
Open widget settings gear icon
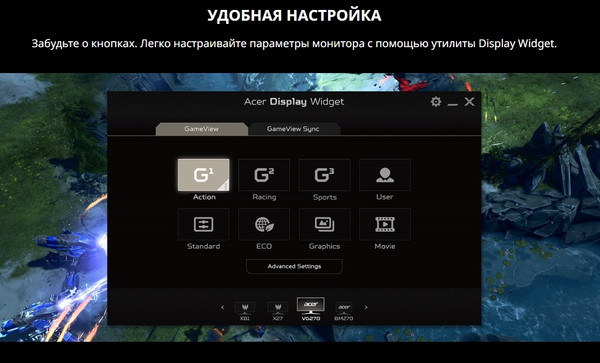point(436,102)
